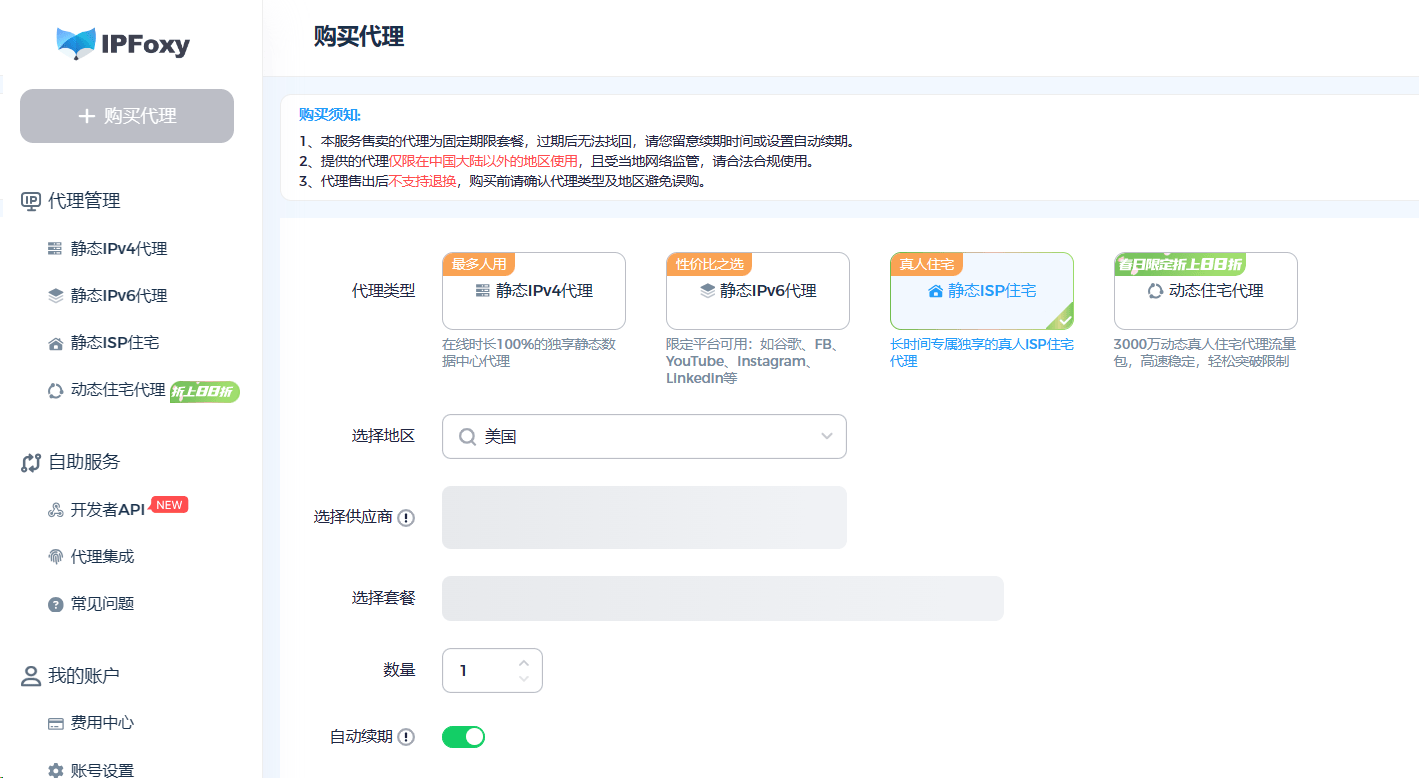Click the 最多人用 tag
This screenshot has width=1419, height=778.
pos(479,264)
